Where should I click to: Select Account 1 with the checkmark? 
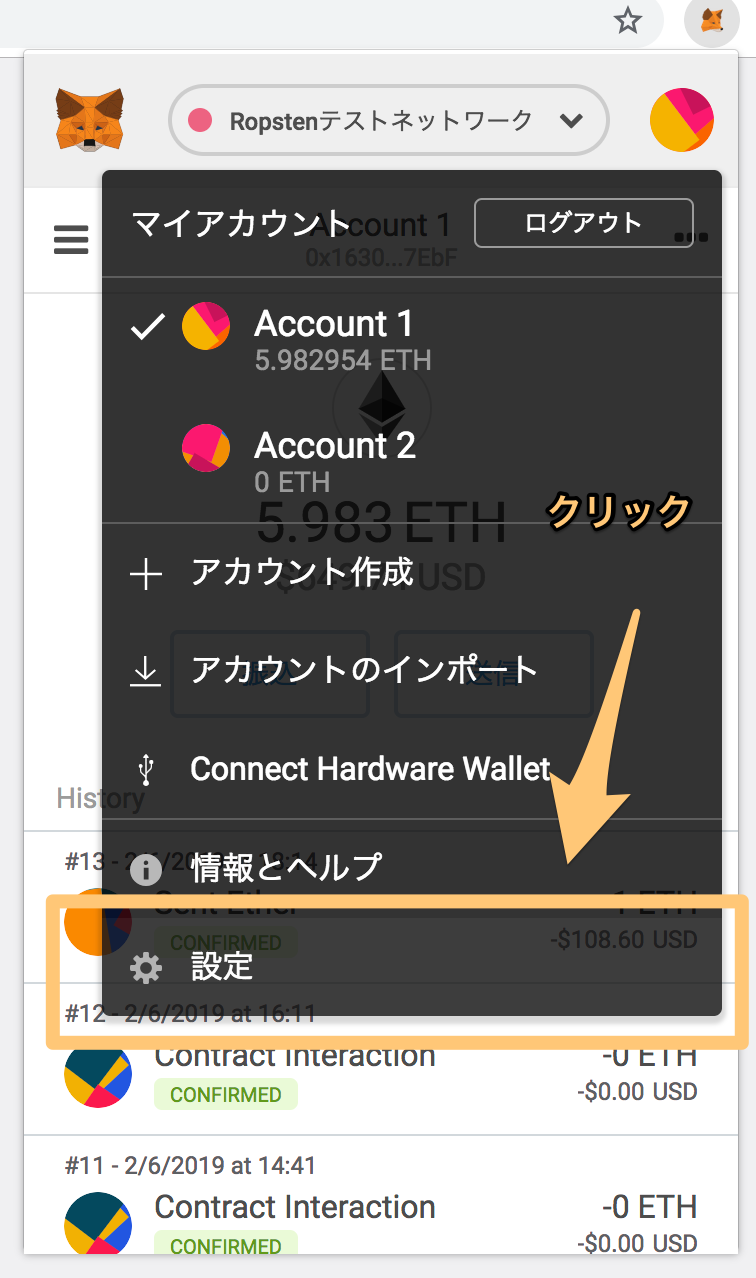411,340
